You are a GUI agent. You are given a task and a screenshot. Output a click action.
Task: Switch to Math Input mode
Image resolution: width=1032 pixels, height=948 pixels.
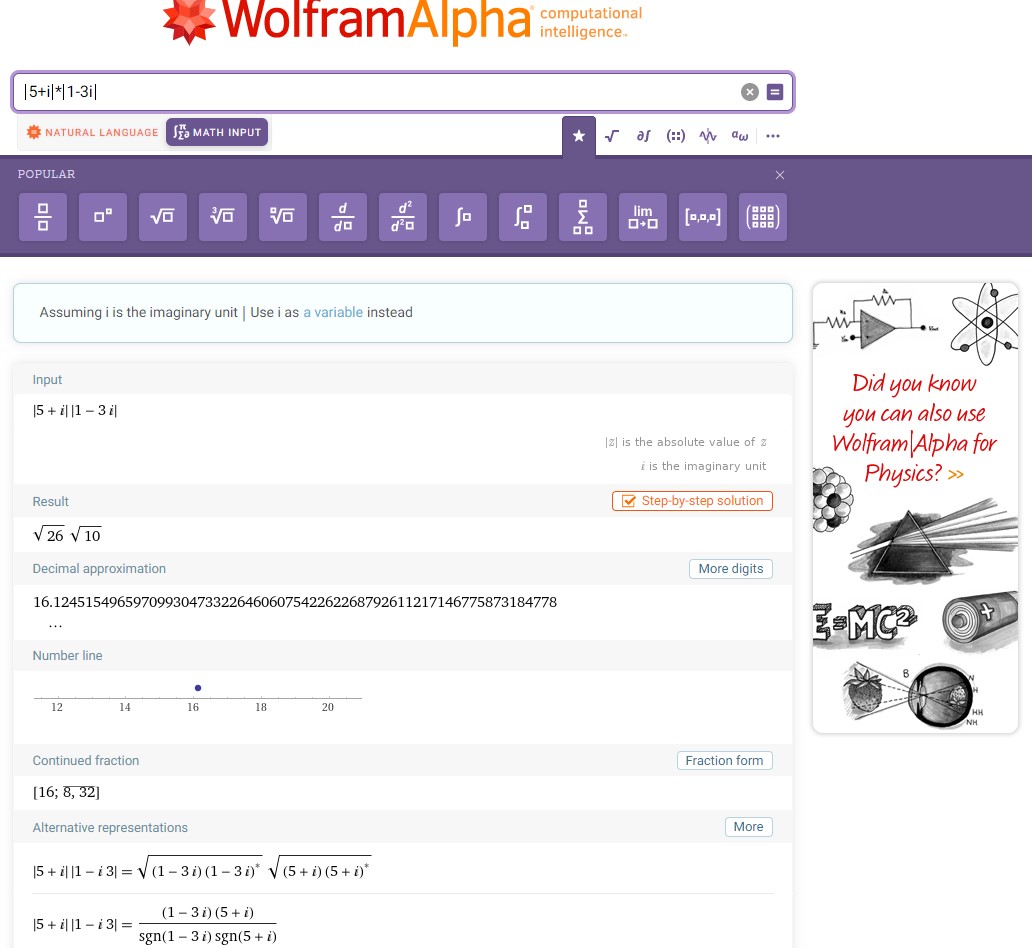click(x=217, y=132)
